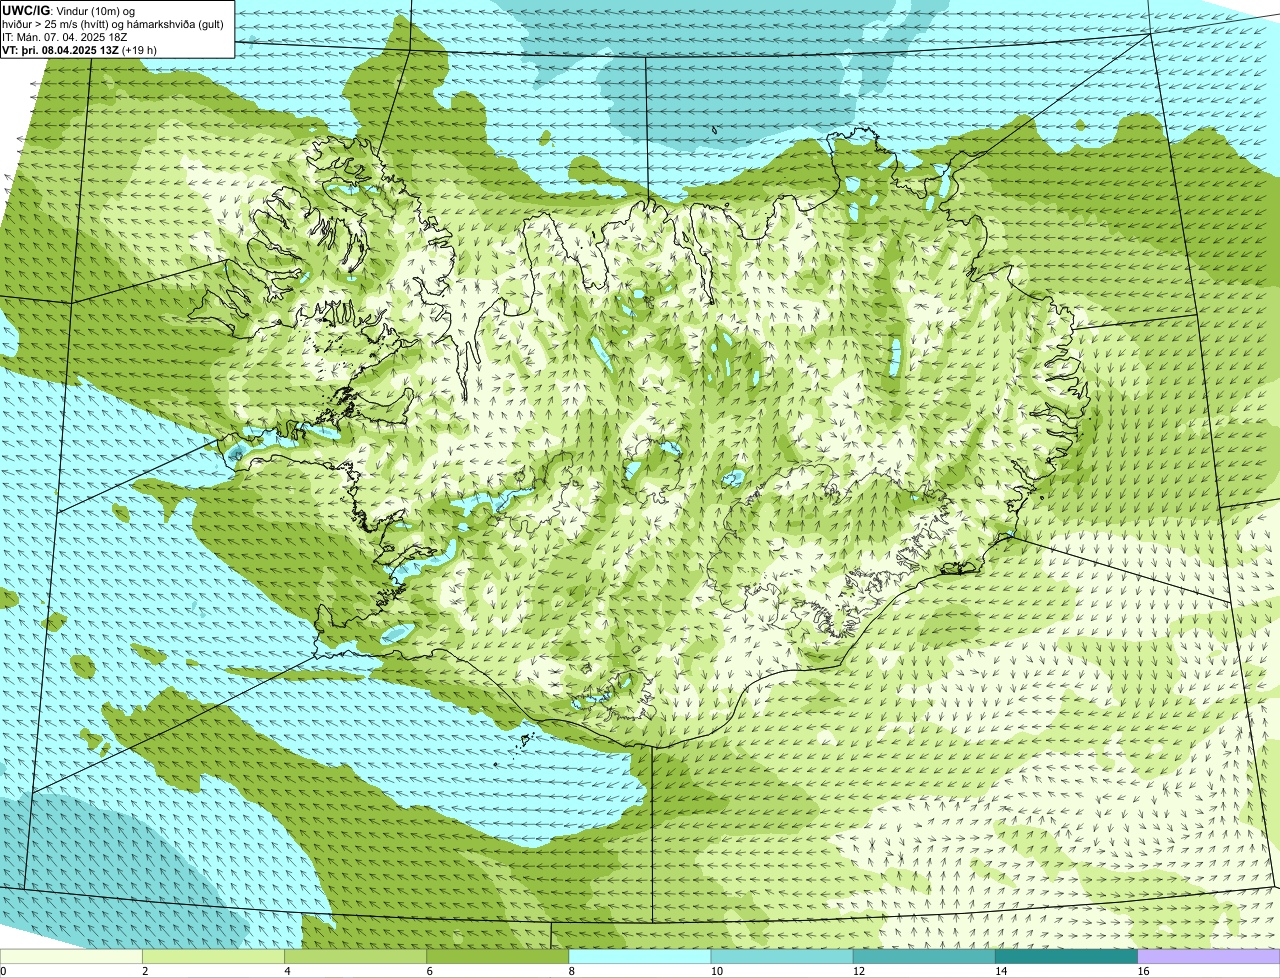Screen dimensions: 1280x978
Task: Click the light cyan 8–10 legend swatch
Action: pyautogui.click(x=640, y=956)
